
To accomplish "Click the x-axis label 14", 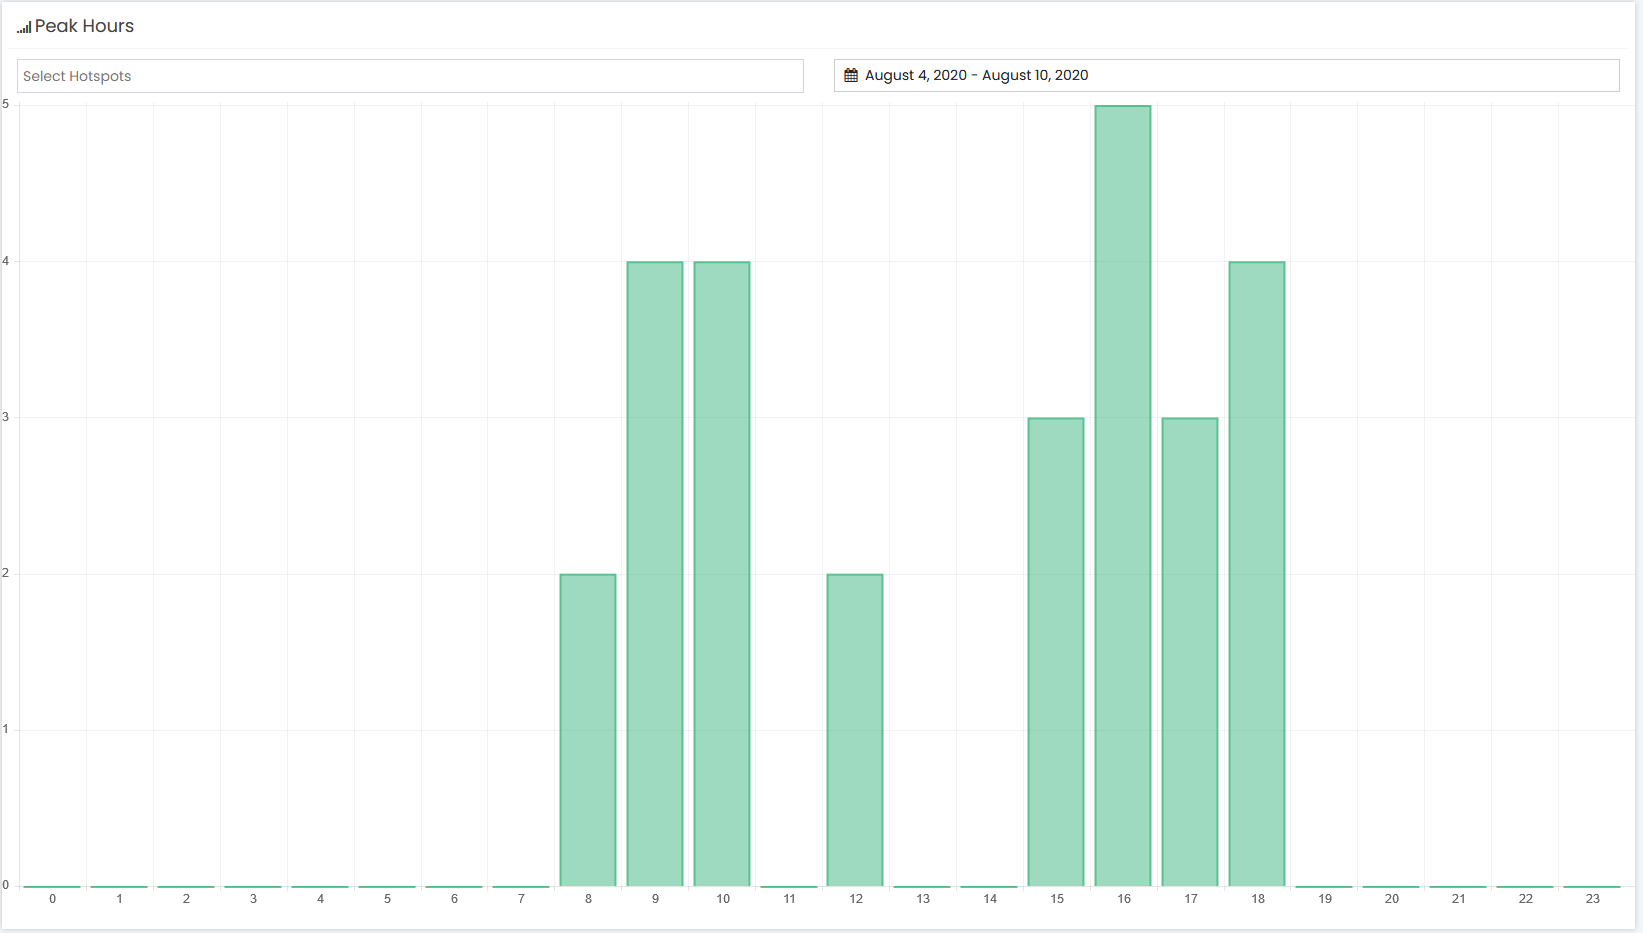I will coord(990,899).
